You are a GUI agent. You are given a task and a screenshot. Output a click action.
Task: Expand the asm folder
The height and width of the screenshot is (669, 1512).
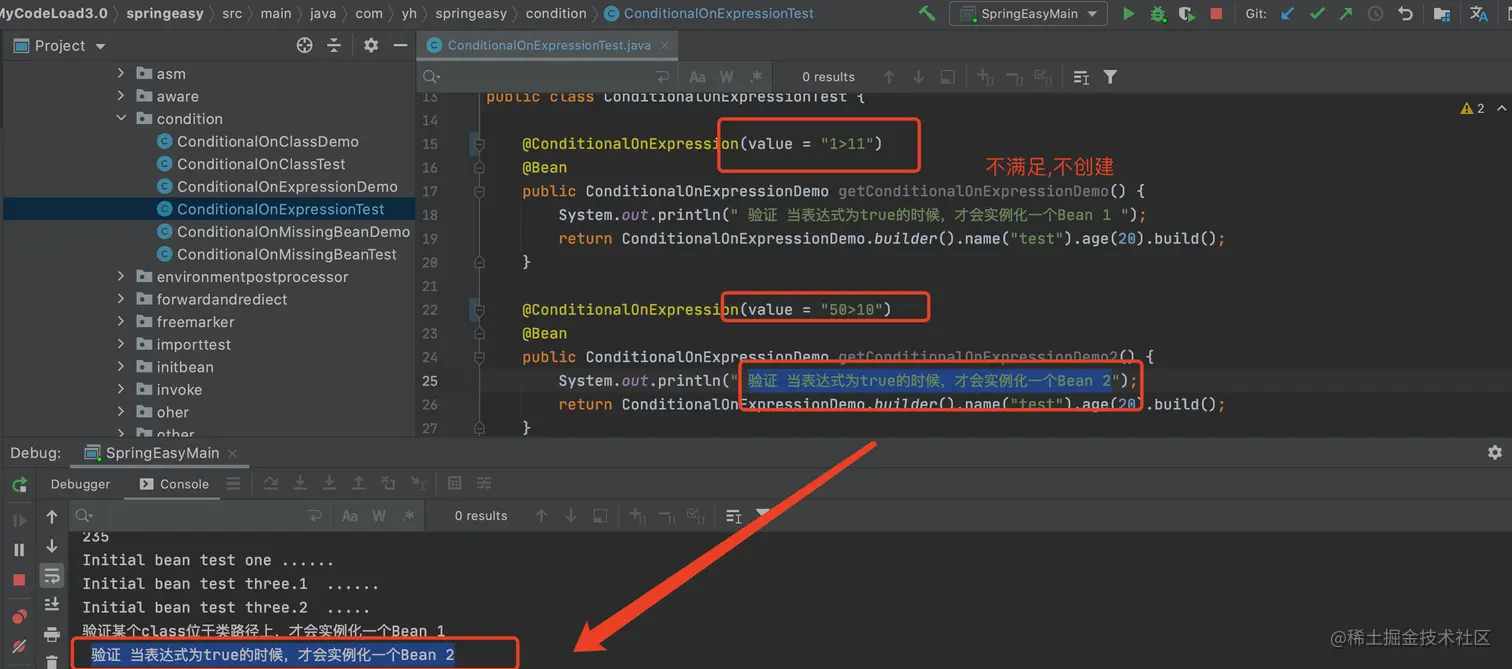[121, 73]
